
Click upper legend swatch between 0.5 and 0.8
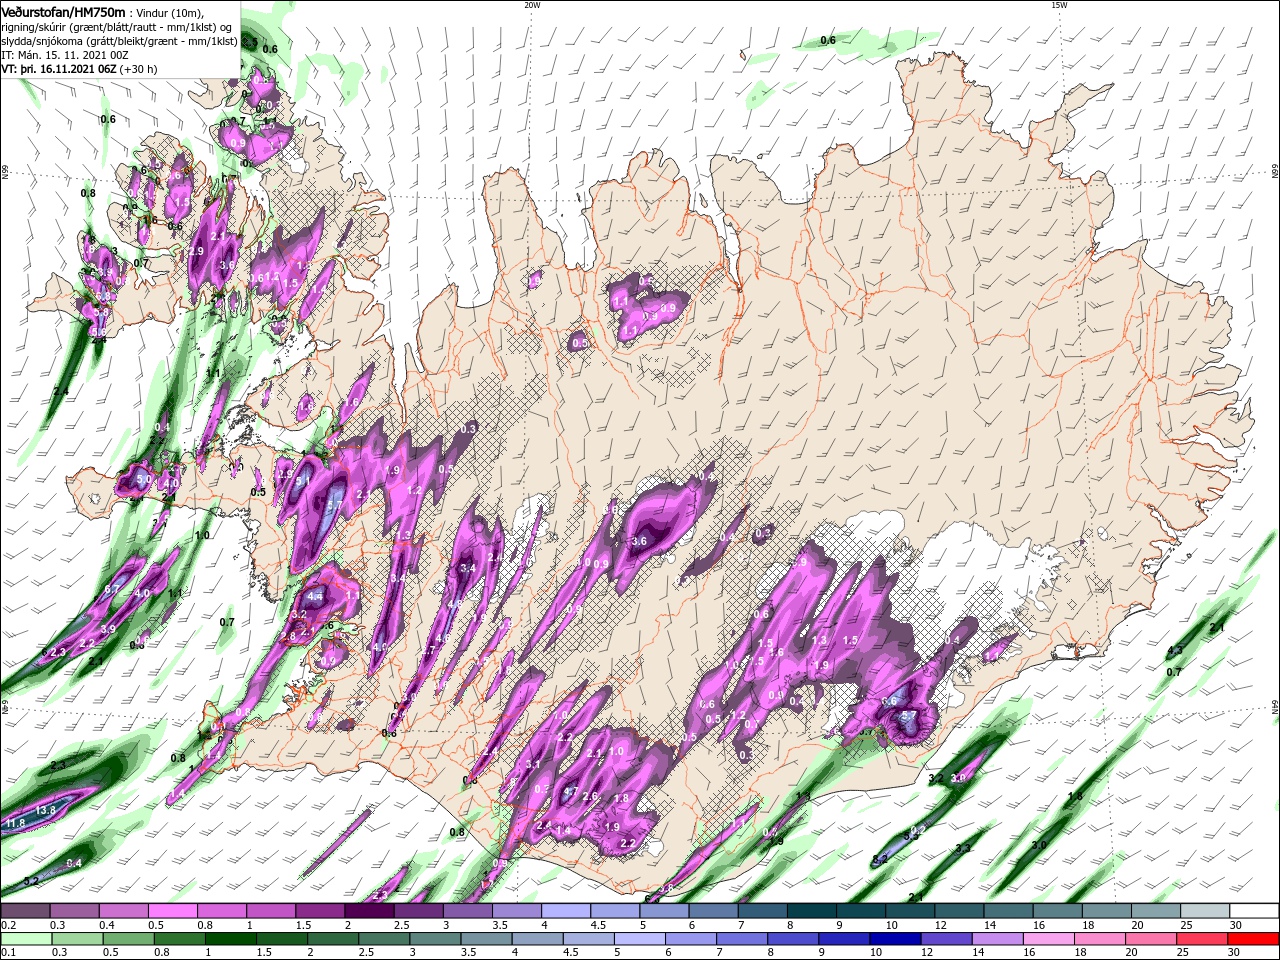[173, 911]
